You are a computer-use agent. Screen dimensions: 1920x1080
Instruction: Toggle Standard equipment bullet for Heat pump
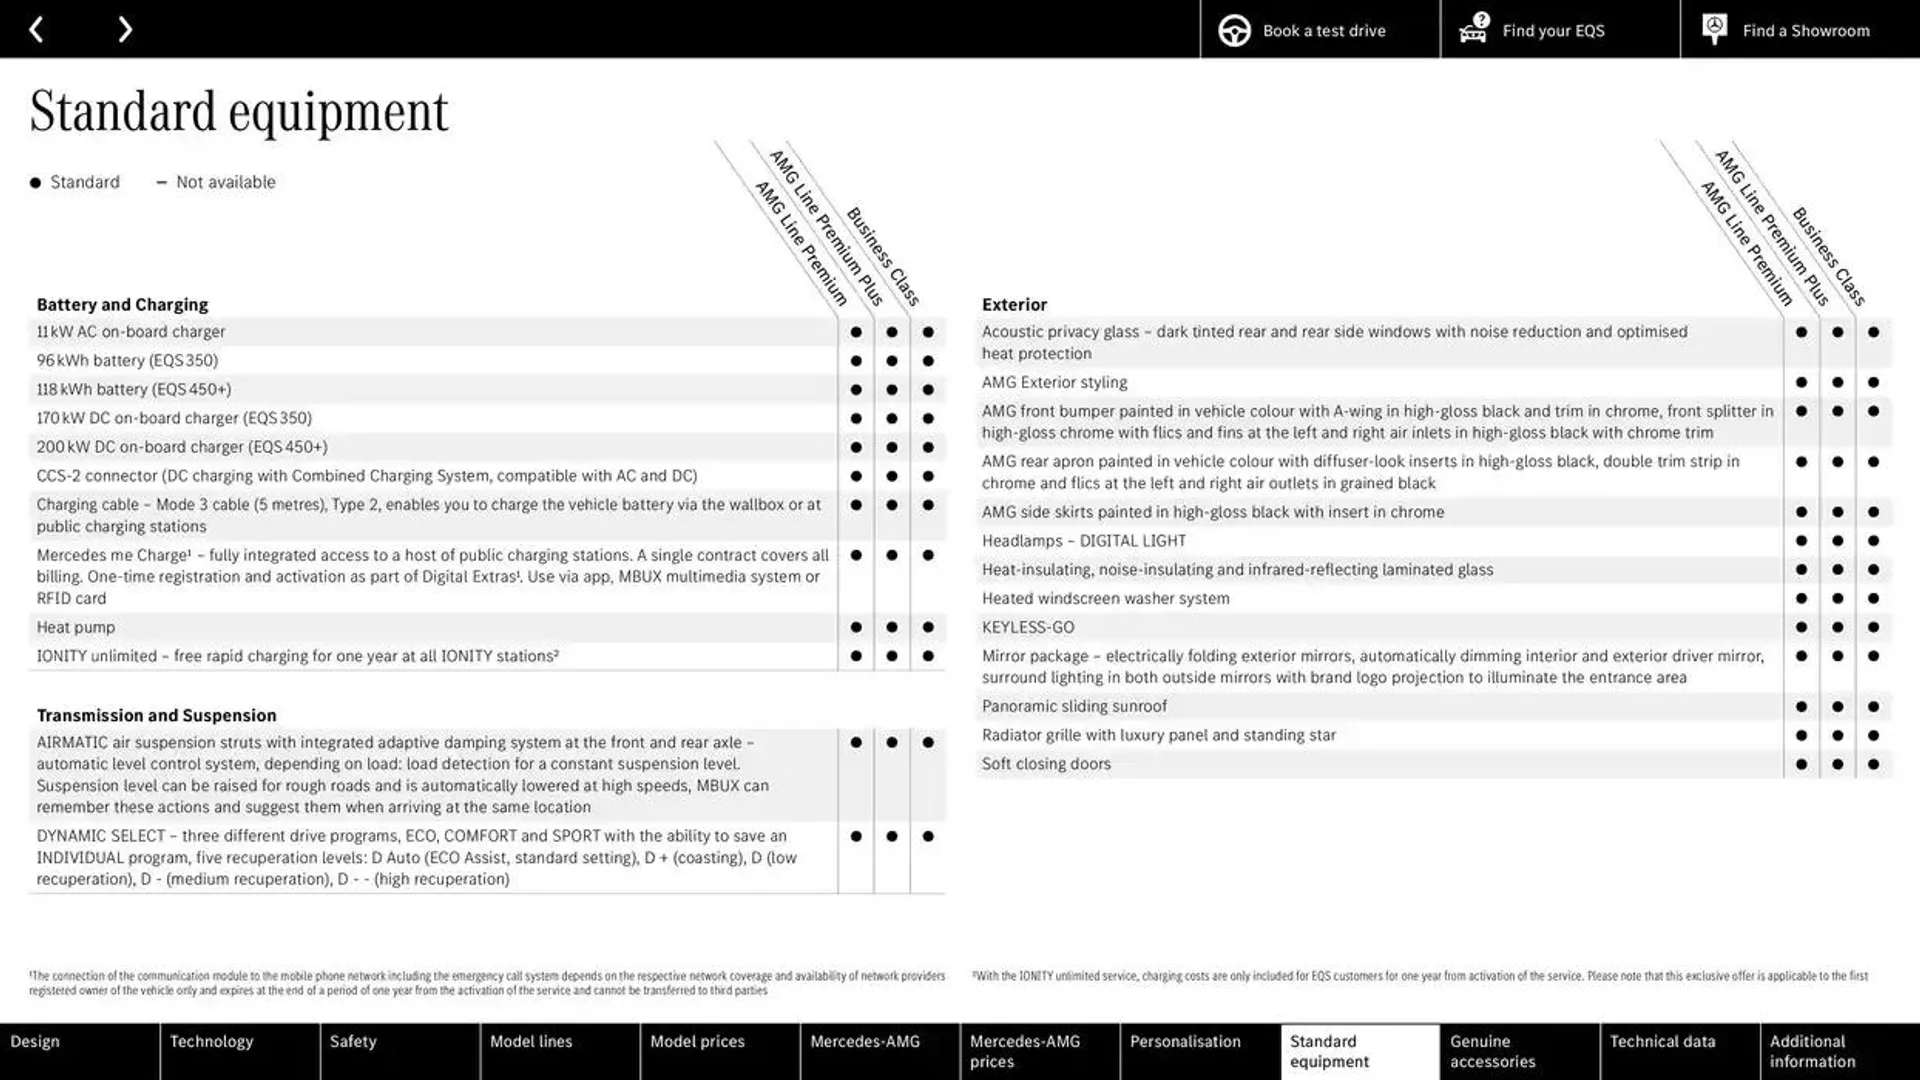(x=855, y=626)
